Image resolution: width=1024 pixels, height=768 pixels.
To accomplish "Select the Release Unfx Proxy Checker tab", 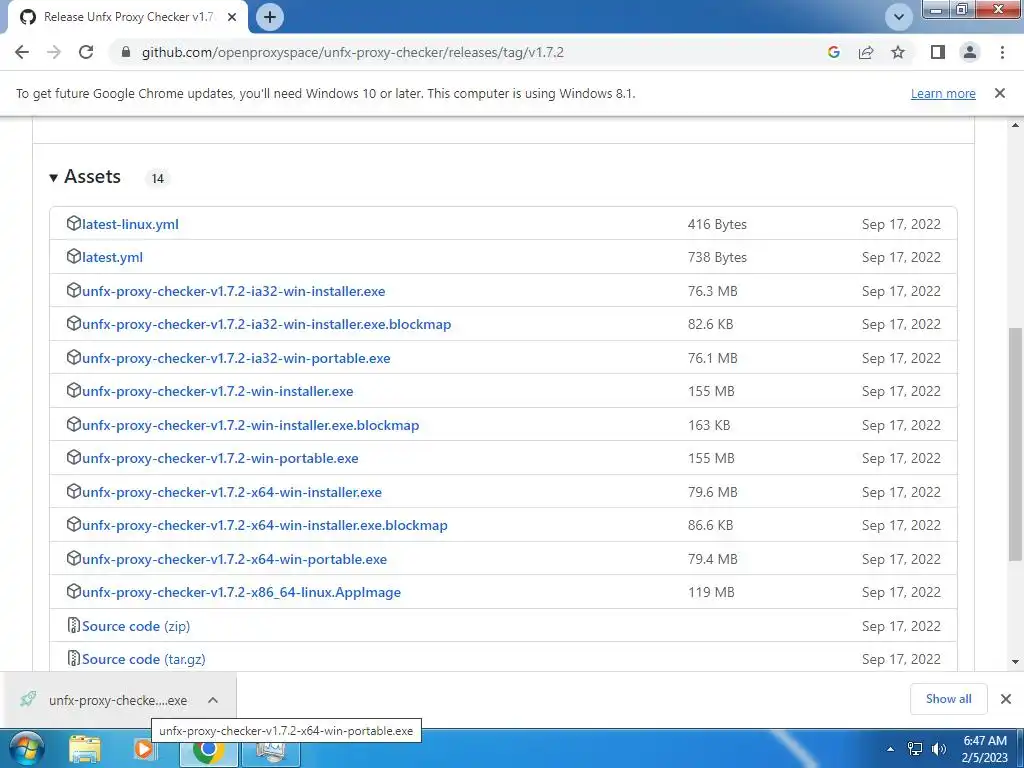I will point(127,18).
